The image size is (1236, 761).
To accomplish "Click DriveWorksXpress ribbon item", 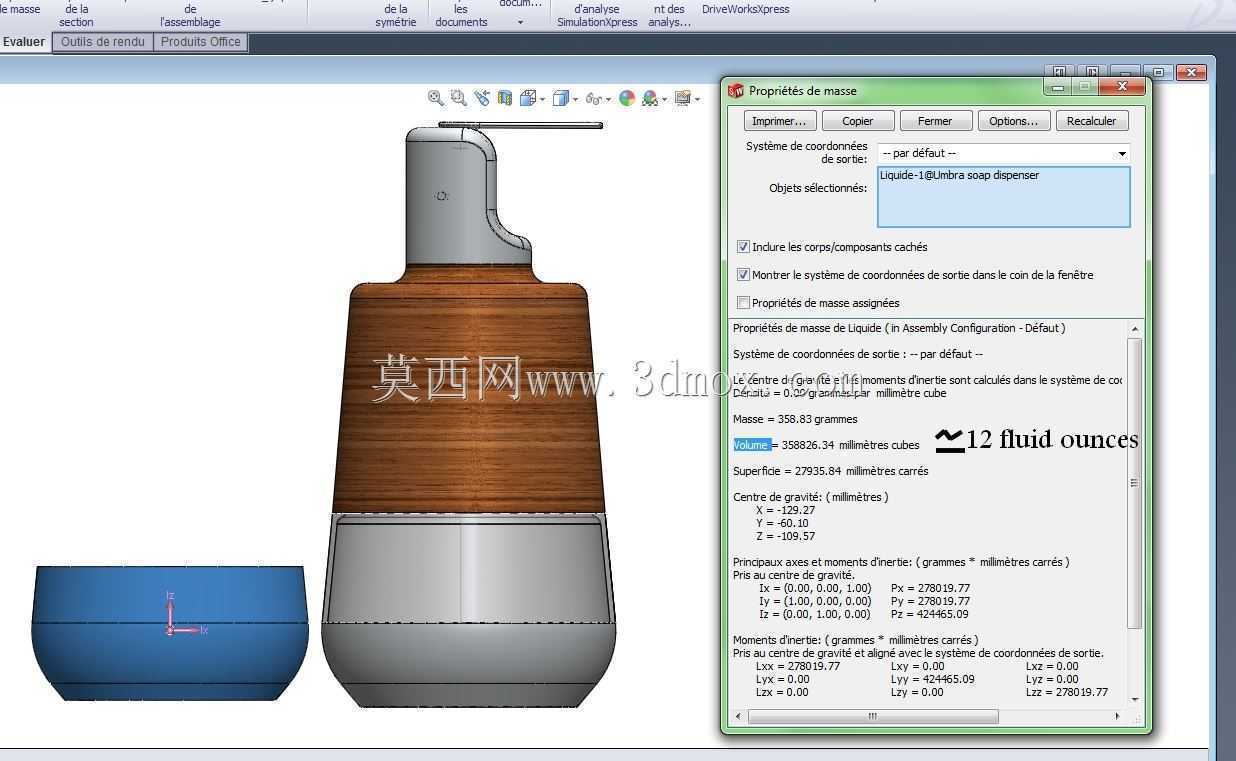I will [x=746, y=9].
